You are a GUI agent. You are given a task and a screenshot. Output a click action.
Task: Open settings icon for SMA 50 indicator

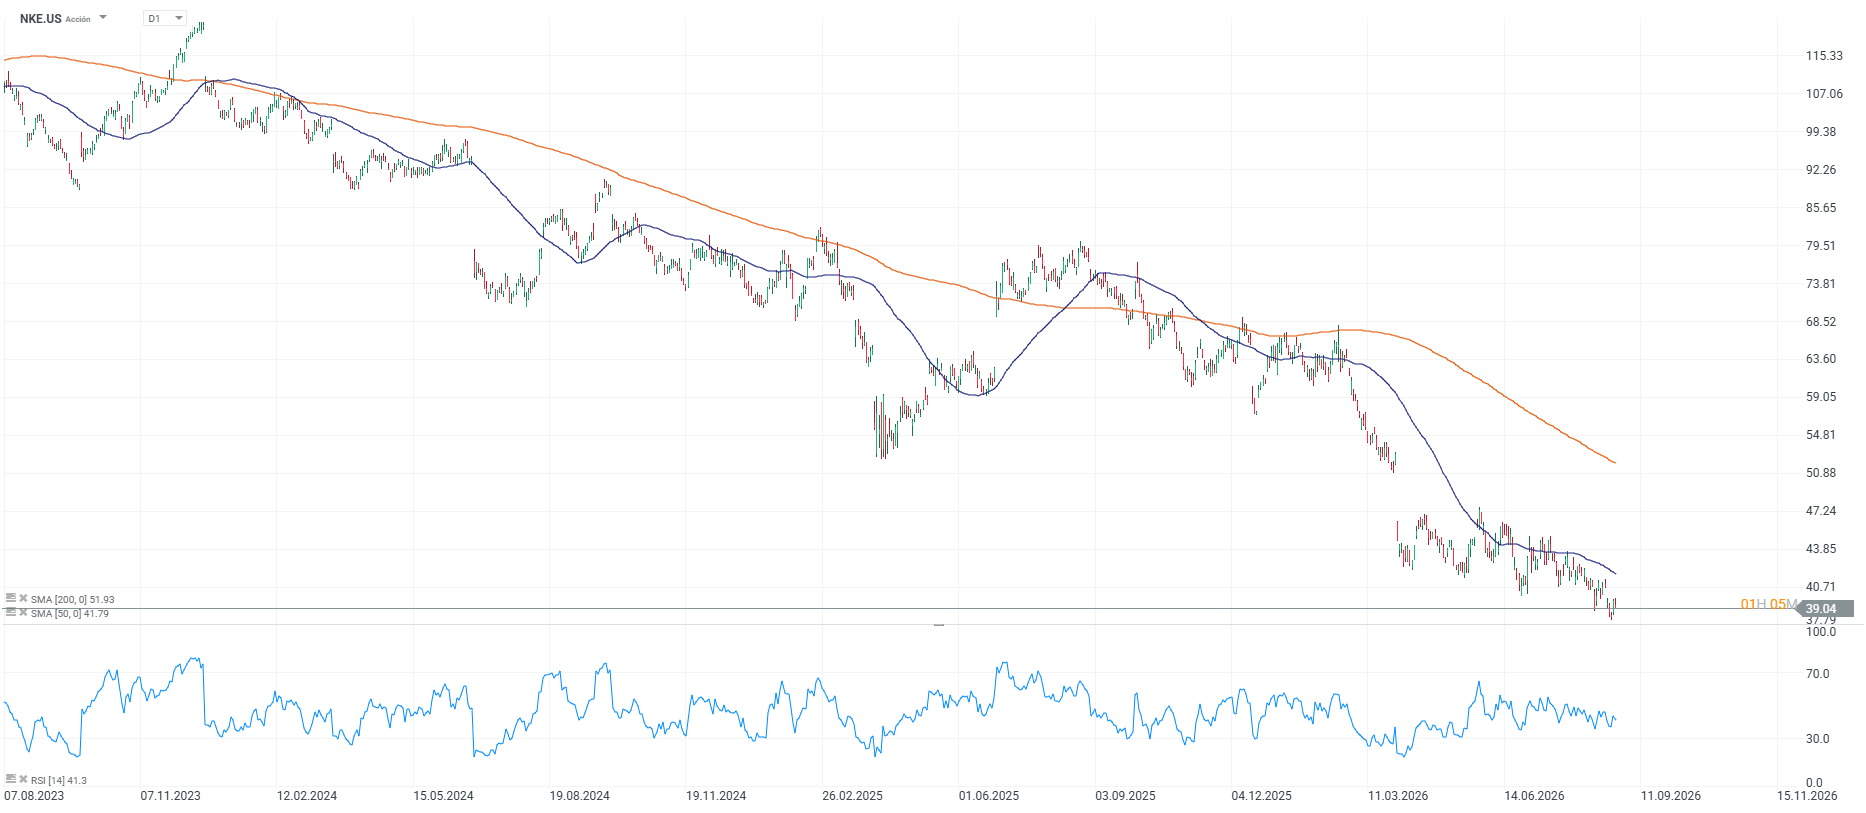point(11,612)
